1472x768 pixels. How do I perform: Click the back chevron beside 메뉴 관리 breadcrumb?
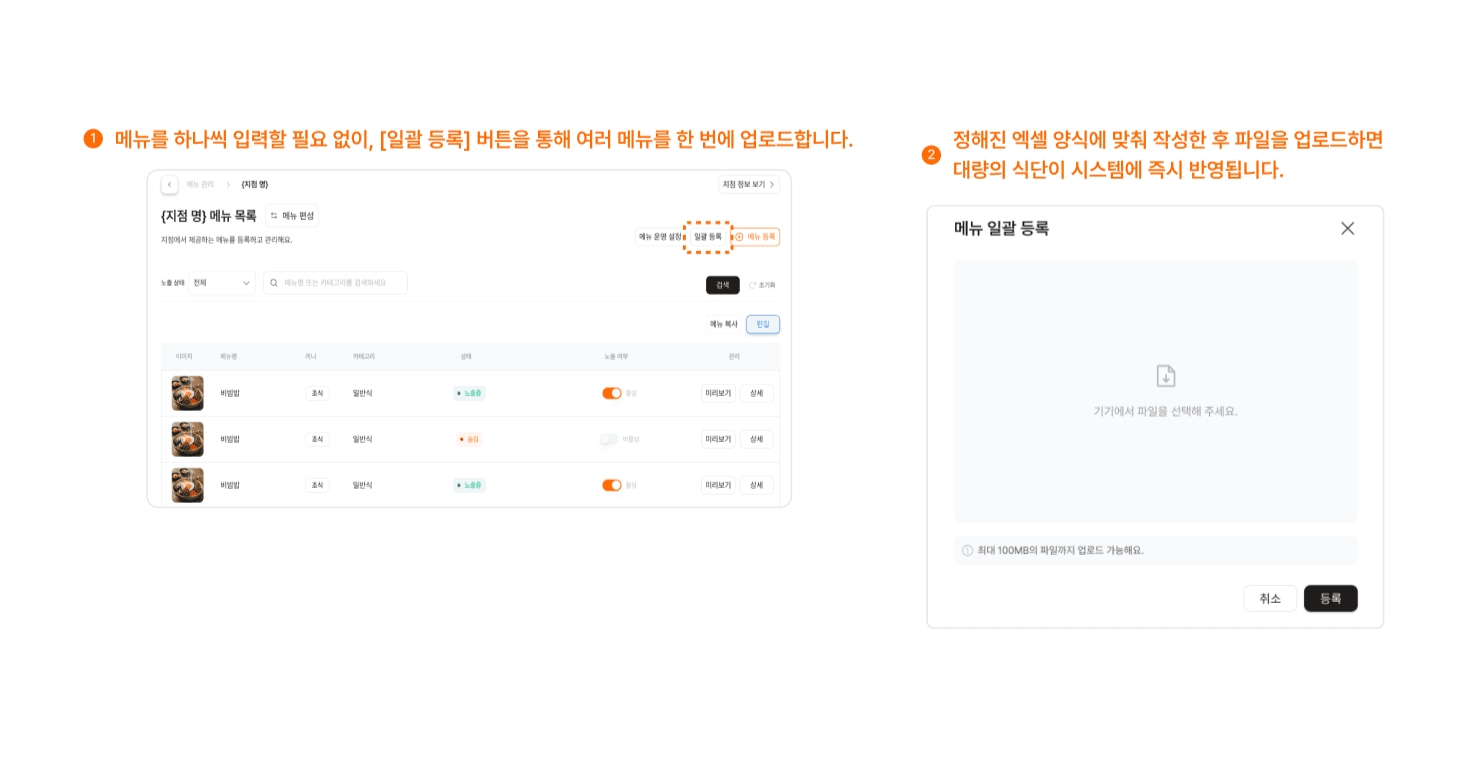(x=170, y=185)
